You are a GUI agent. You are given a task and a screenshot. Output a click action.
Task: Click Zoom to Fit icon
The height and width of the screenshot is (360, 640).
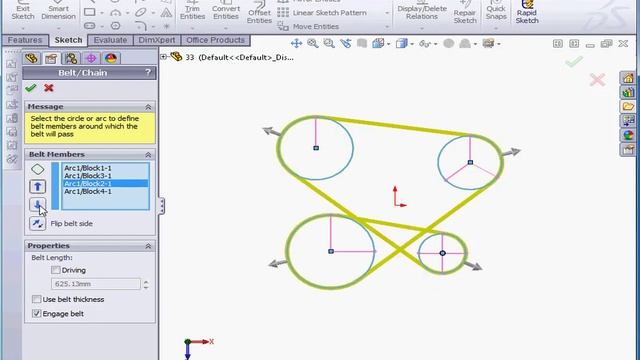click(x=313, y=43)
